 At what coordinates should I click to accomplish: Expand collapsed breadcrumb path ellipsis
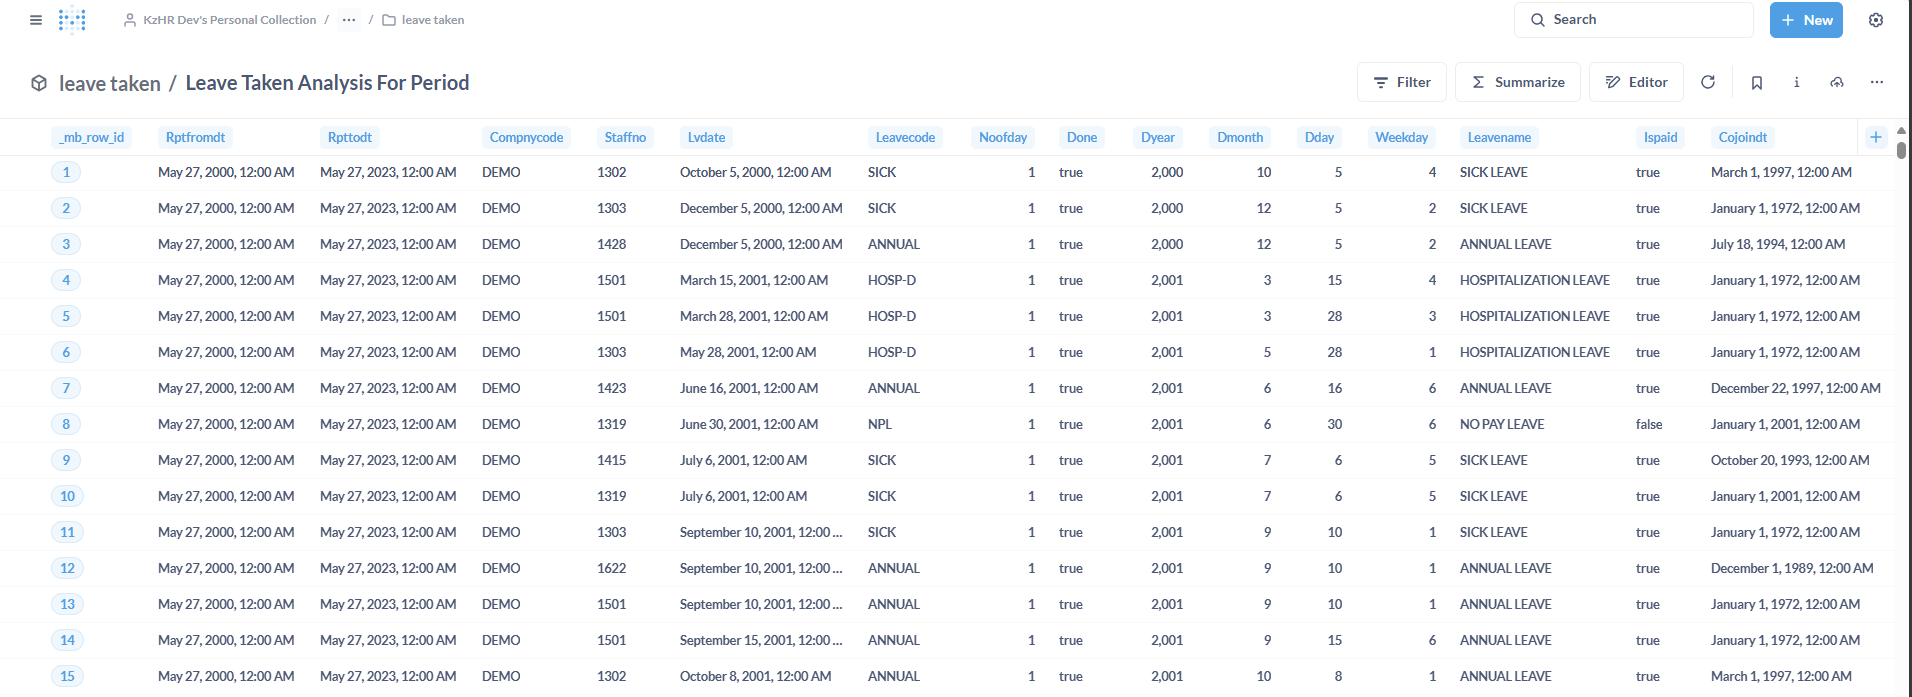(348, 20)
